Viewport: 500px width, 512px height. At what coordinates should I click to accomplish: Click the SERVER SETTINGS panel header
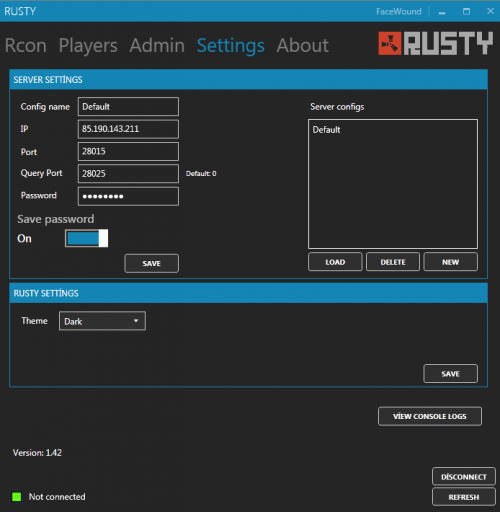(249, 80)
